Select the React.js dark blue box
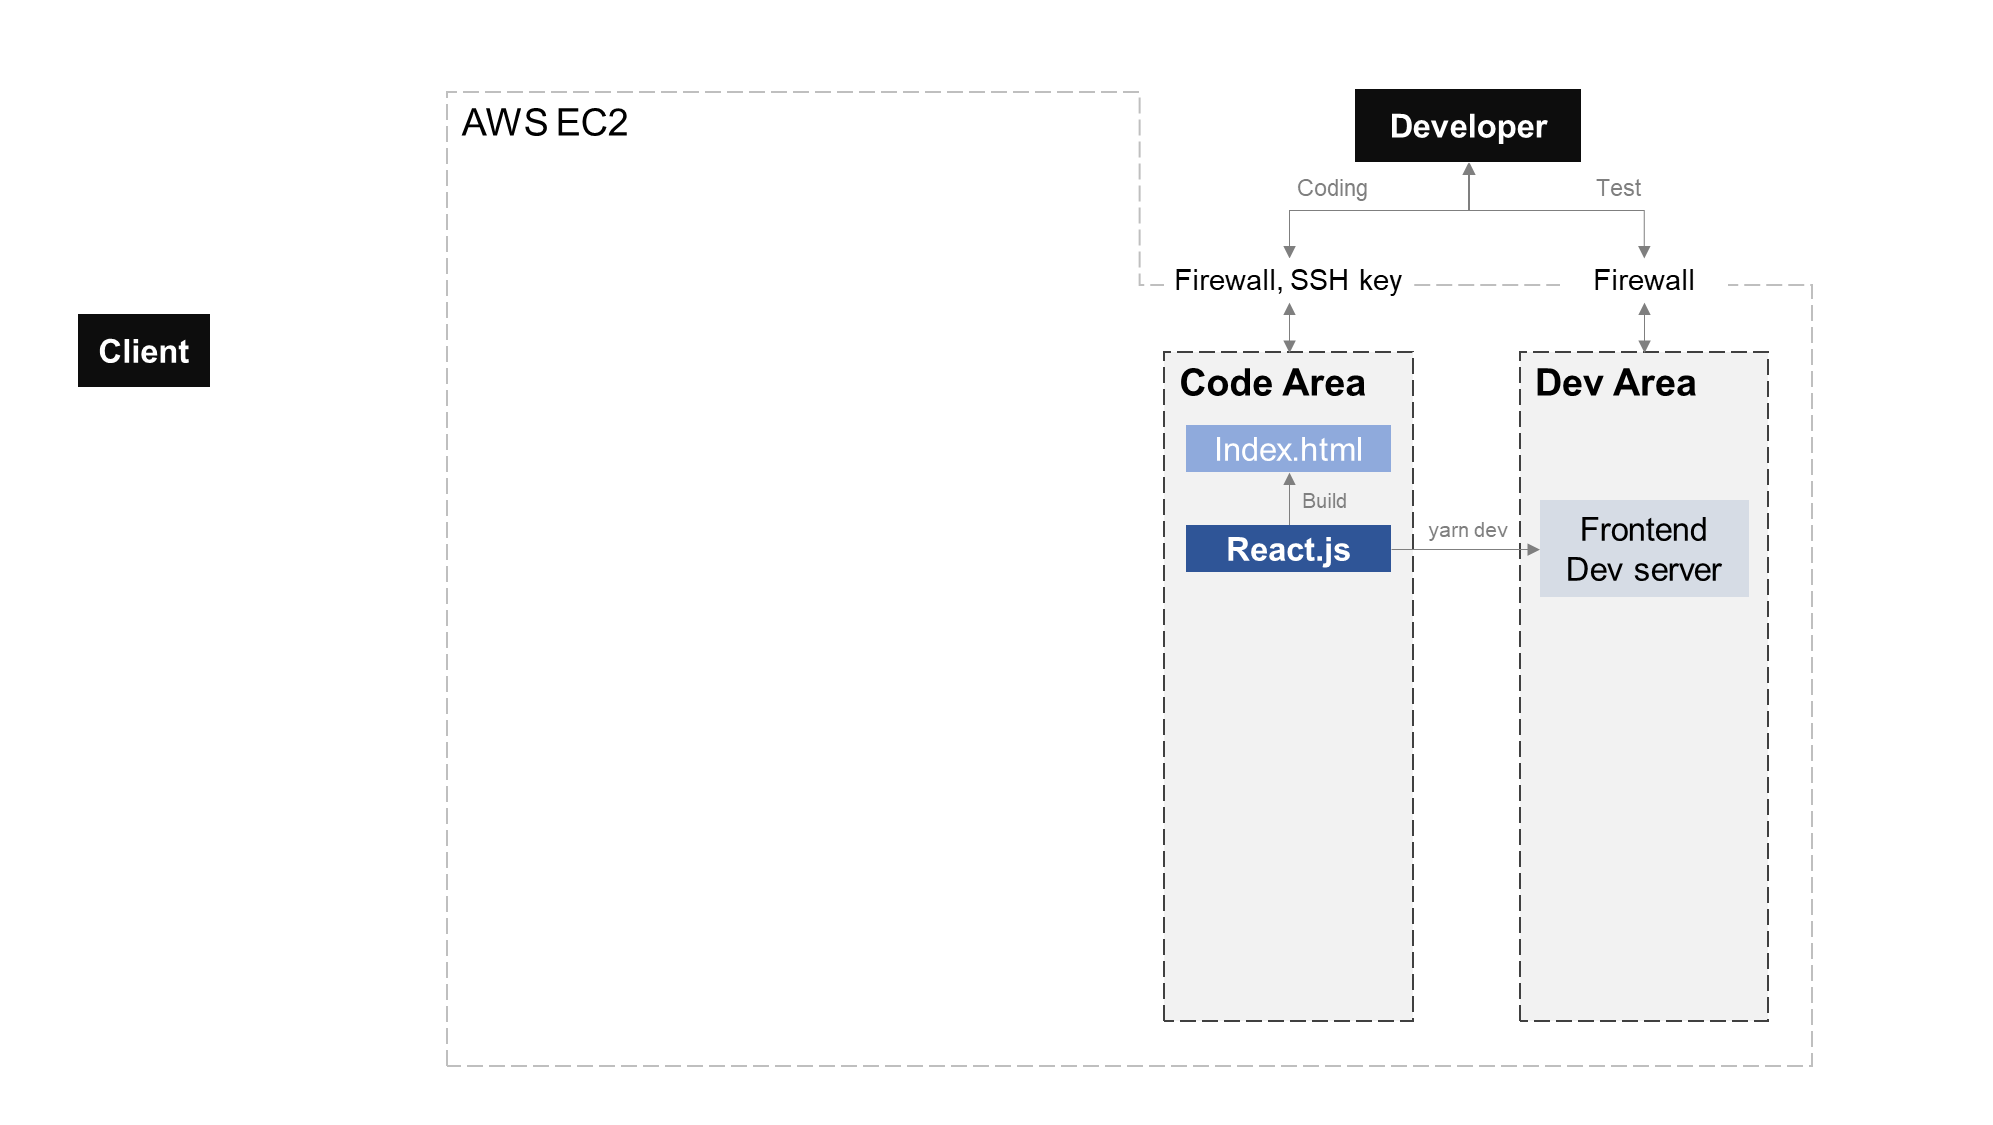 (1288, 549)
